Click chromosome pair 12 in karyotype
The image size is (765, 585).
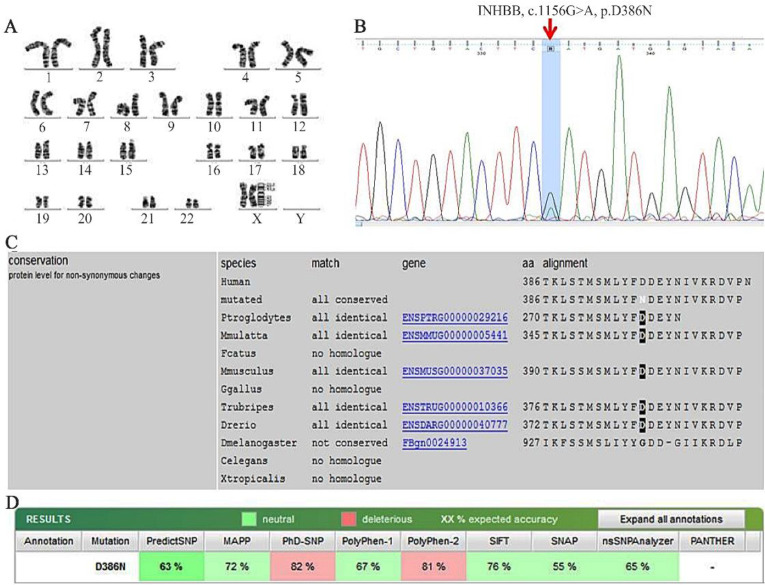point(299,105)
